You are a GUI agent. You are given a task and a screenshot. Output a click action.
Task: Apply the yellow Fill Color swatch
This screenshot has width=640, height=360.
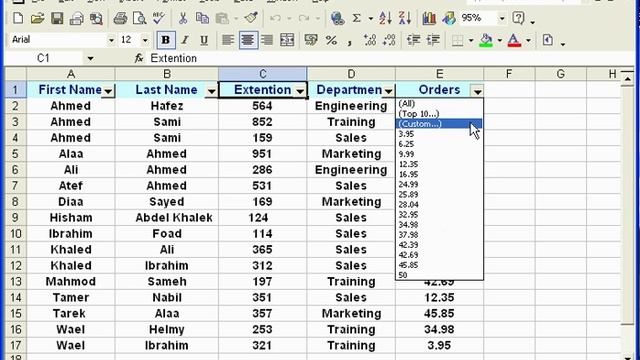[486, 40]
